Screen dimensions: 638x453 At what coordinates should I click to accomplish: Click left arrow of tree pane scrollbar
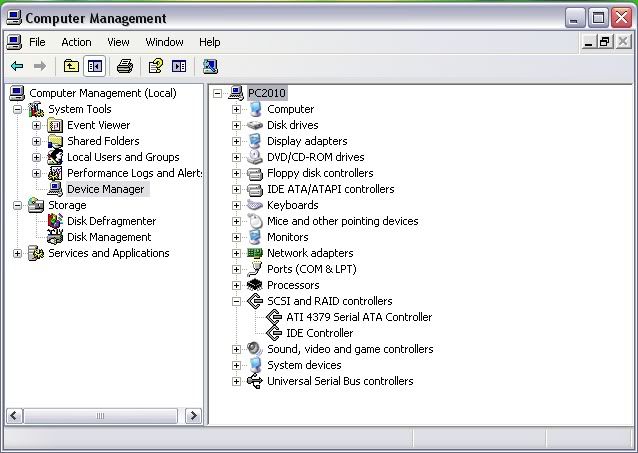click(x=14, y=416)
